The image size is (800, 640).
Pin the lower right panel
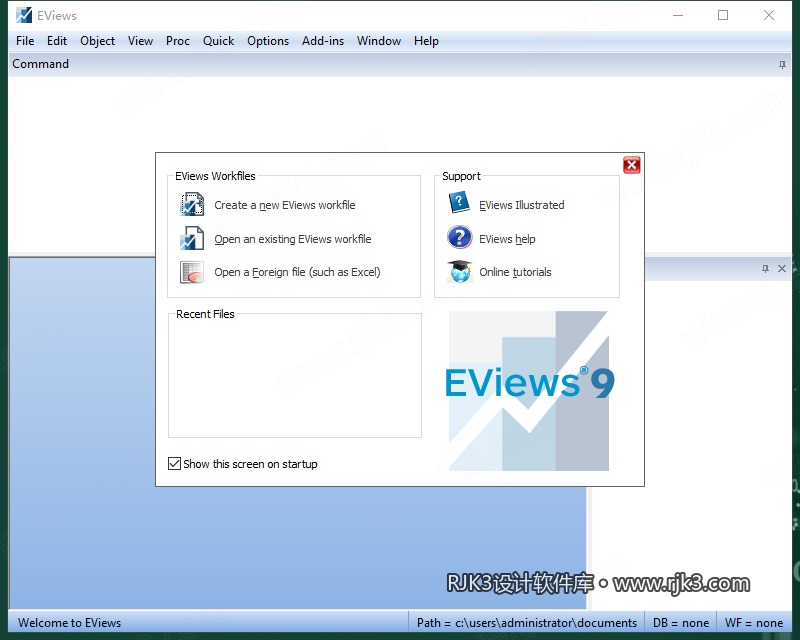tap(765, 268)
